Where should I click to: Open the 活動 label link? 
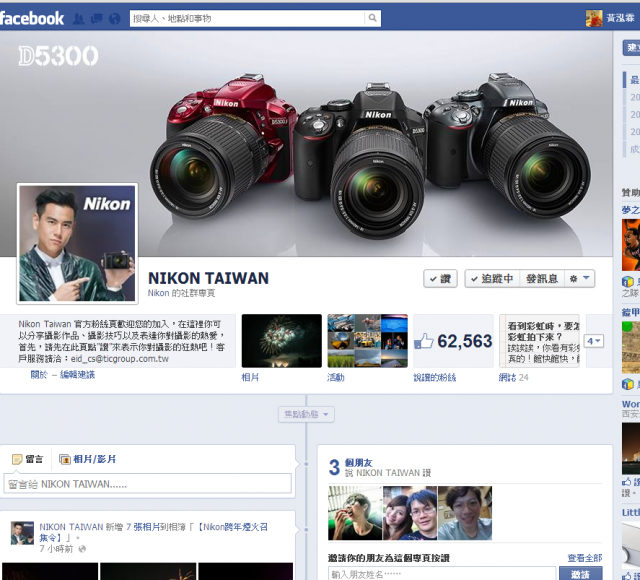pyautogui.click(x=336, y=378)
